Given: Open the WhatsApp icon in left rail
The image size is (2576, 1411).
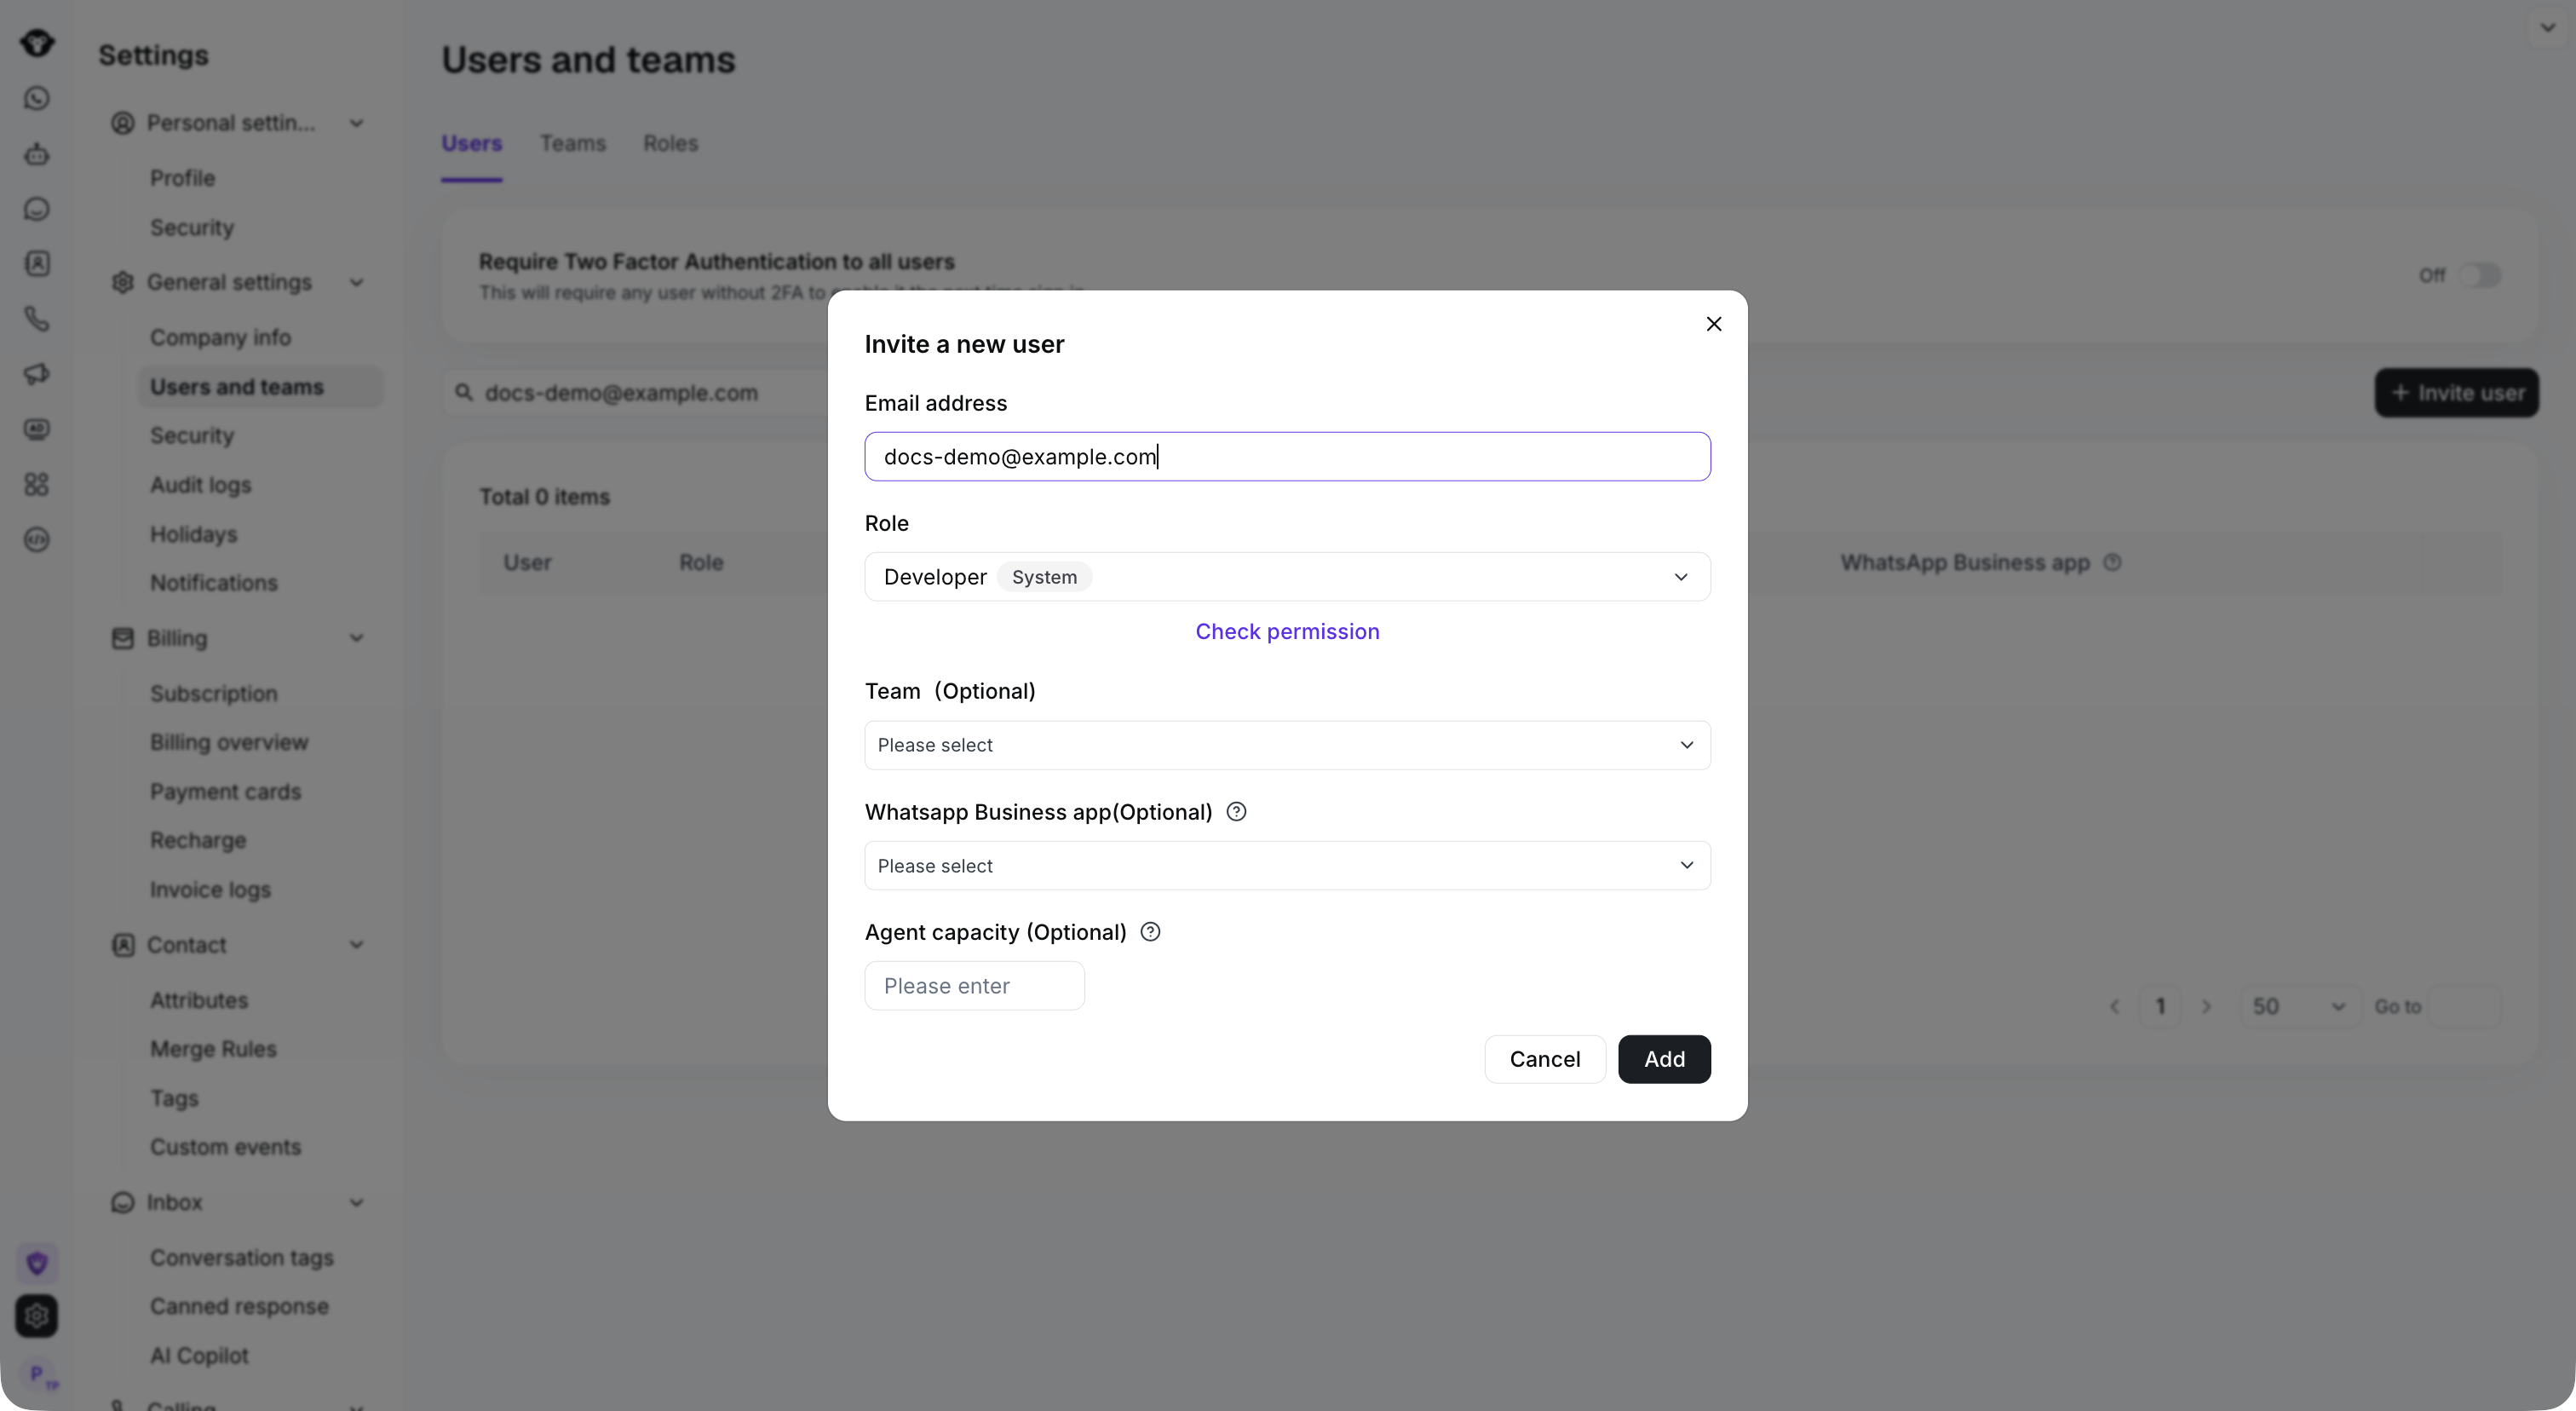Looking at the screenshot, I should click(37, 98).
